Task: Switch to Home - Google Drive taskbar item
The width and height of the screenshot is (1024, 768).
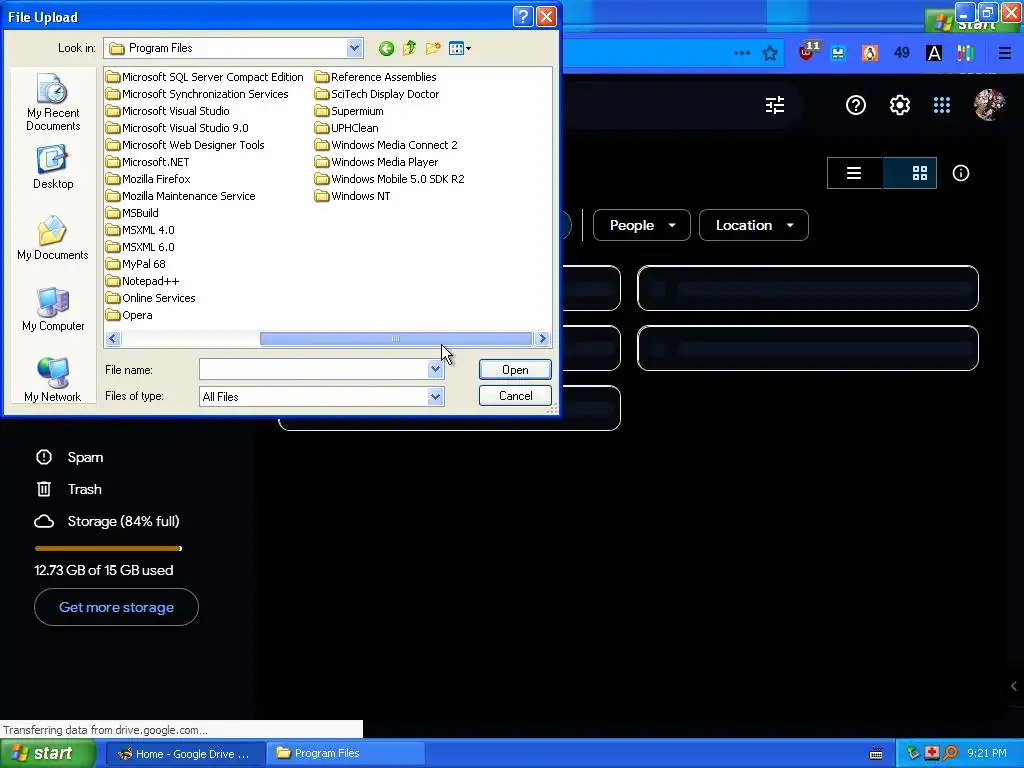Action: pyautogui.click(x=185, y=754)
